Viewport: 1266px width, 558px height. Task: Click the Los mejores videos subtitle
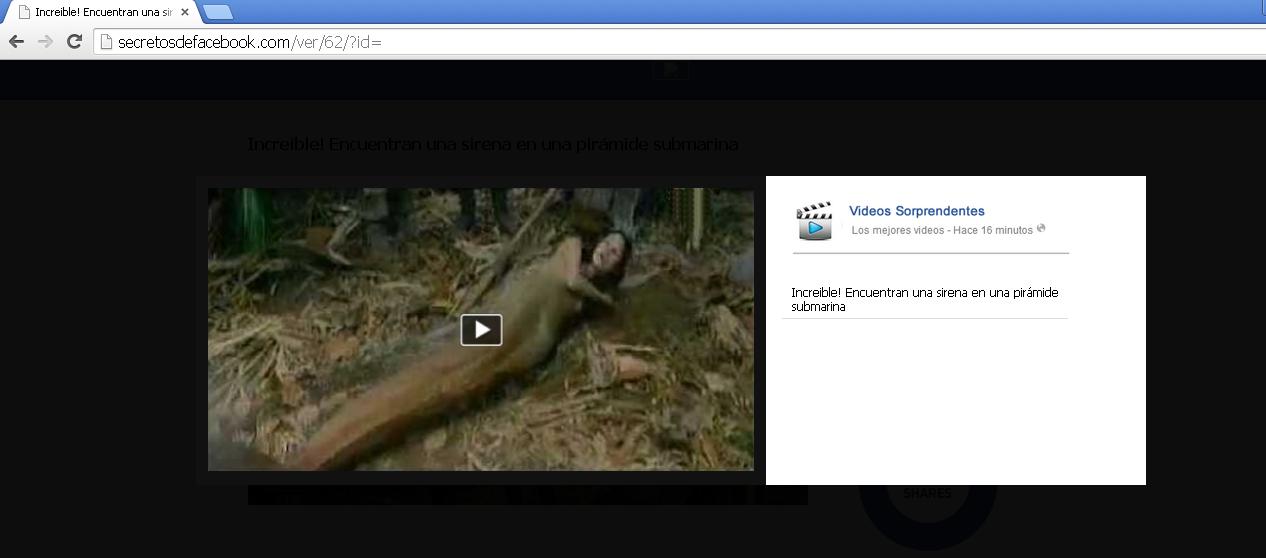click(x=897, y=230)
